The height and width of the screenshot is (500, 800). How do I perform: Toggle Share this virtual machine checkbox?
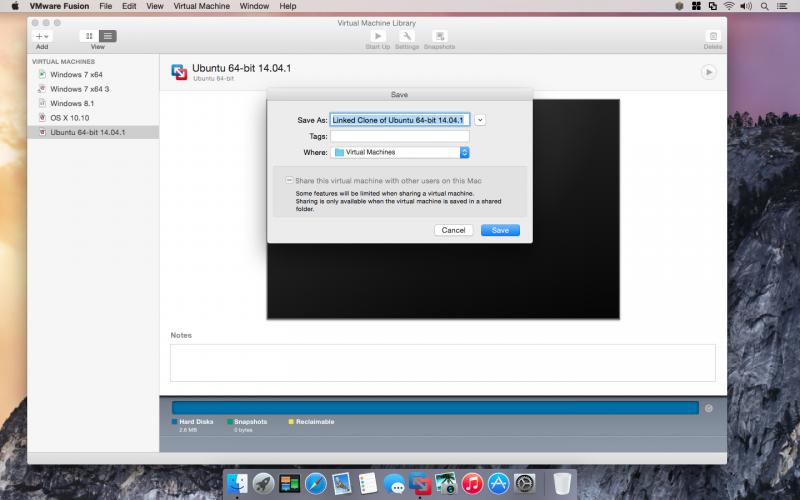pyautogui.click(x=289, y=180)
